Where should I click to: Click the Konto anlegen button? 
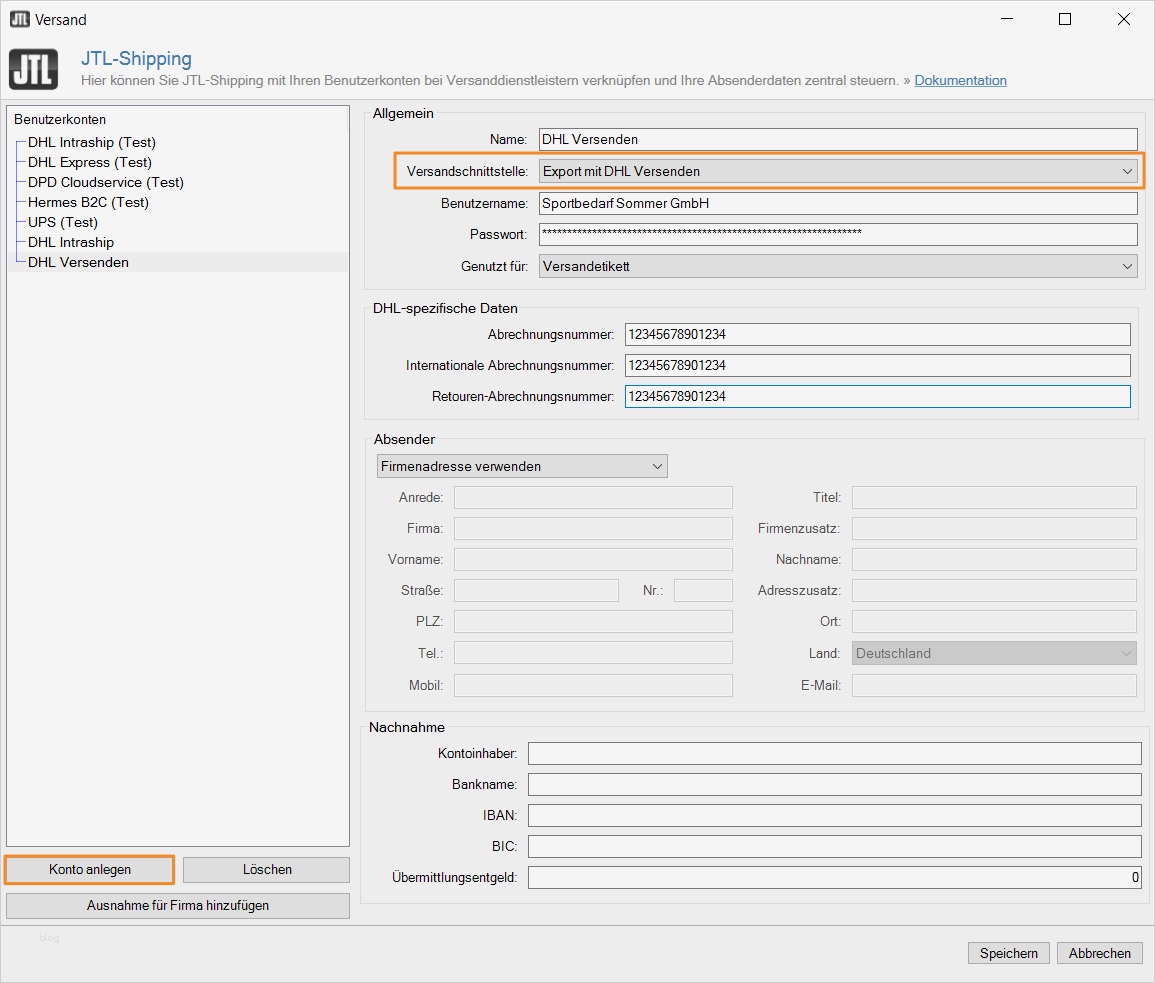tap(90, 870)
